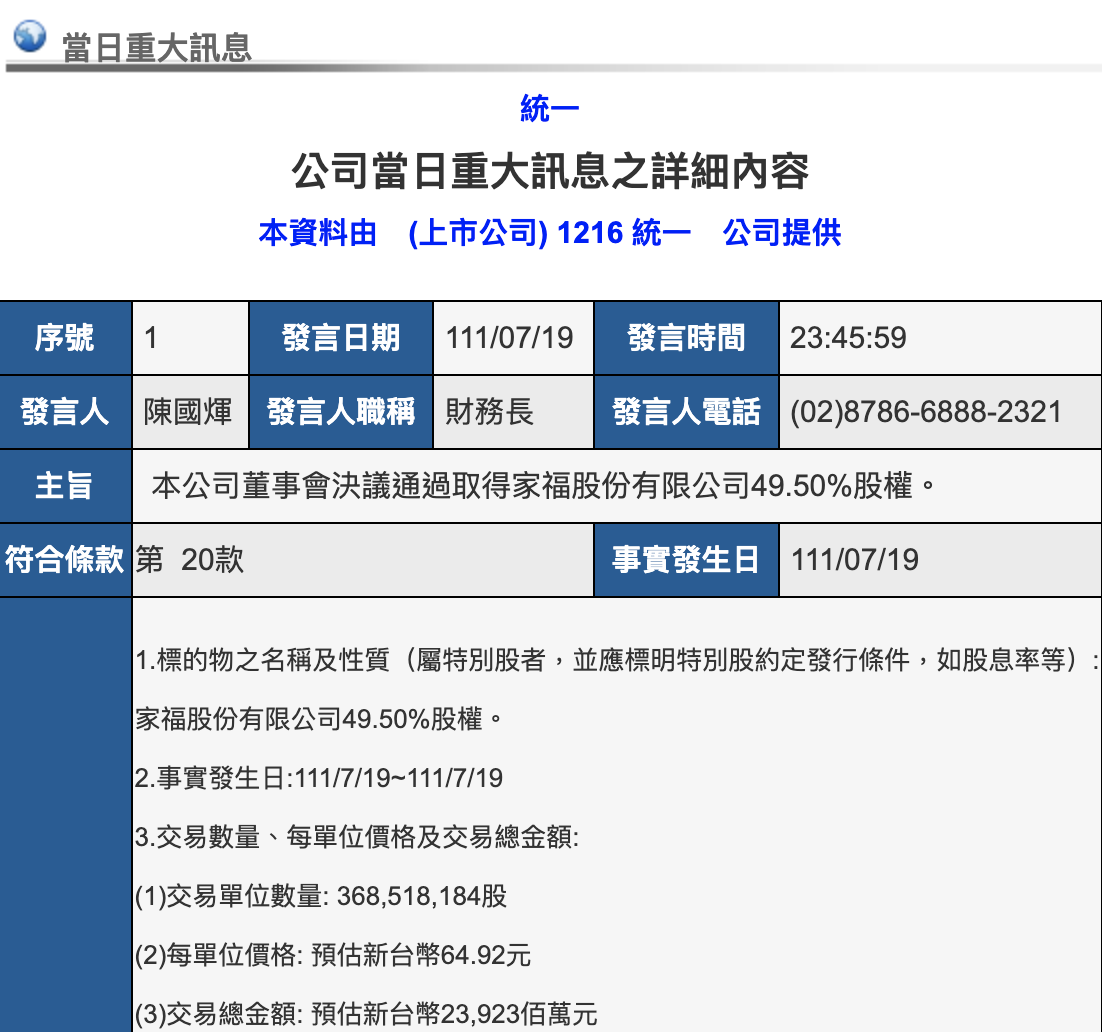Select the body line 家福股份有限公司49.50%股權

[319, 719]
